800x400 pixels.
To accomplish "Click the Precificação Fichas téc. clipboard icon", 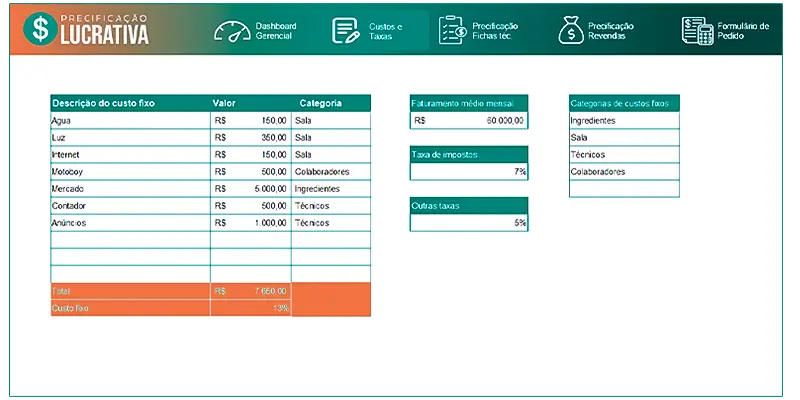I will point(453,30).
